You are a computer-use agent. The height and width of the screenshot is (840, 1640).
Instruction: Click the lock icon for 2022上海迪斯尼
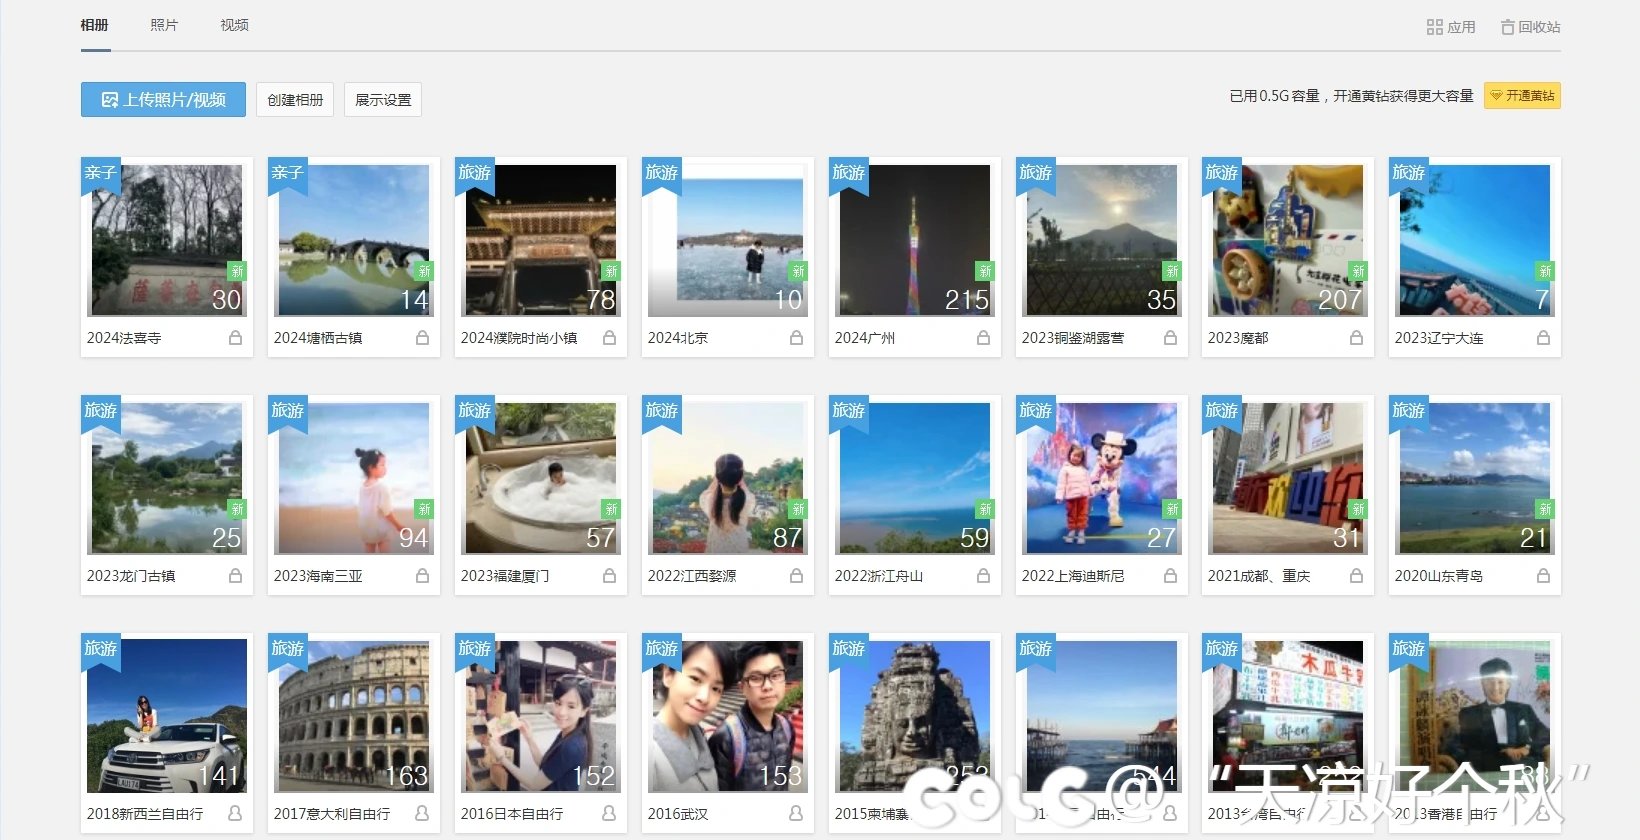click(x=1170, y=576)
